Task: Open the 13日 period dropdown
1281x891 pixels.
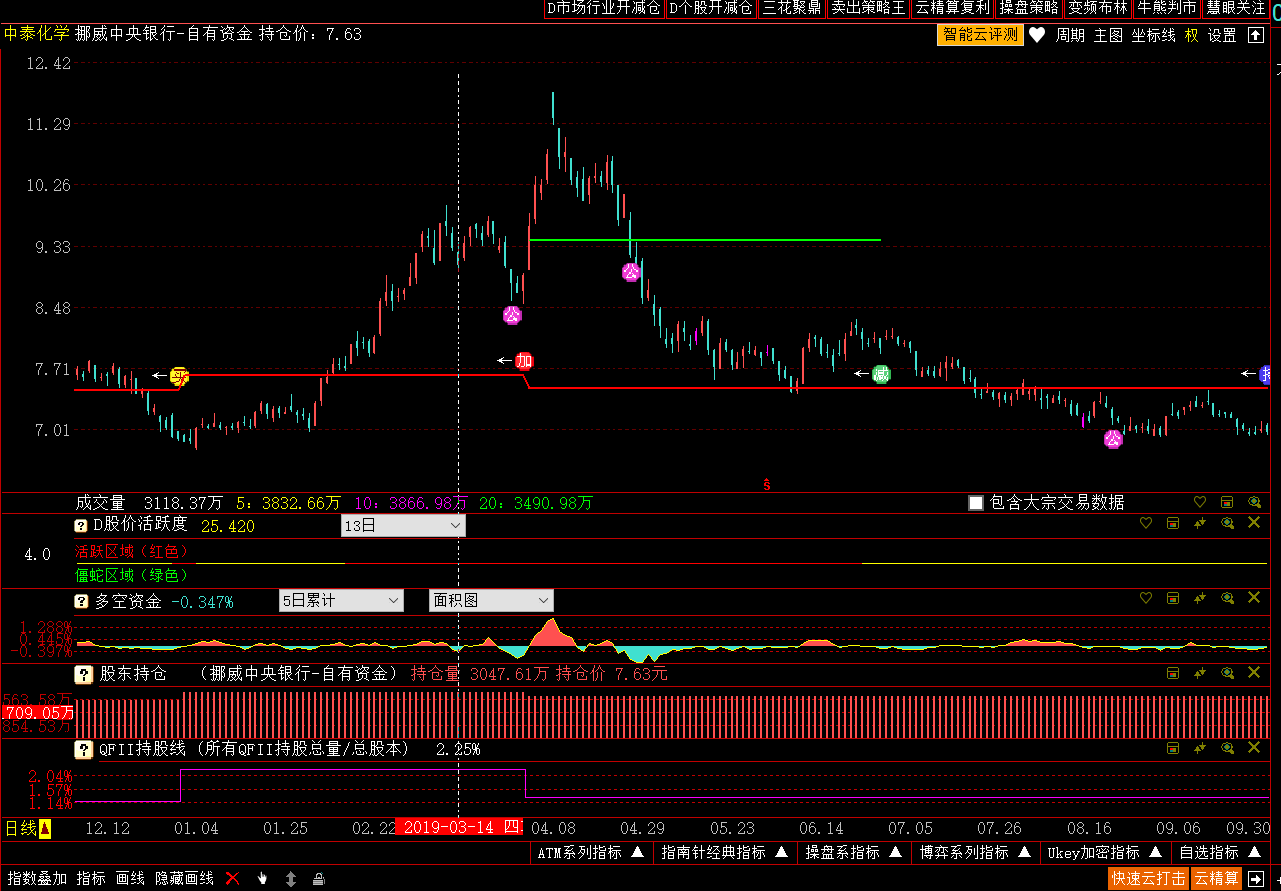Action: [x=403, y=525]
